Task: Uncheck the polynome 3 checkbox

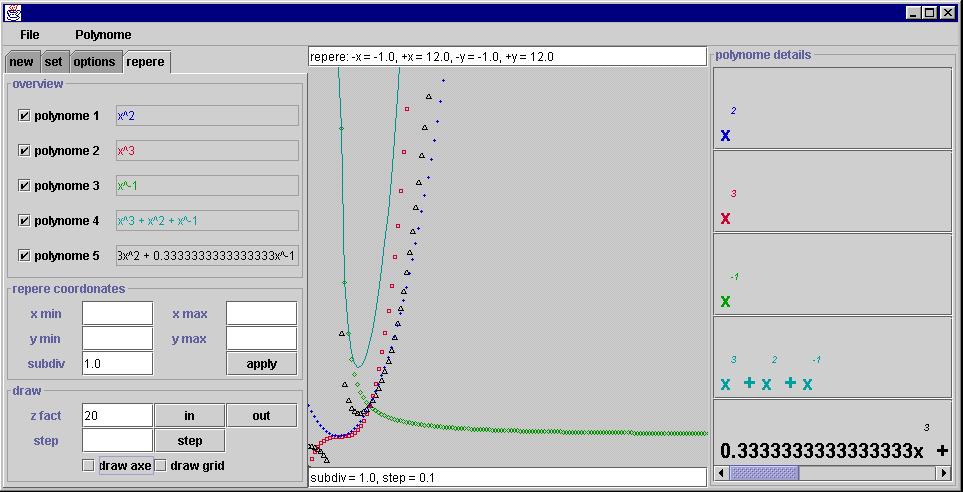Action: point(25,186)
